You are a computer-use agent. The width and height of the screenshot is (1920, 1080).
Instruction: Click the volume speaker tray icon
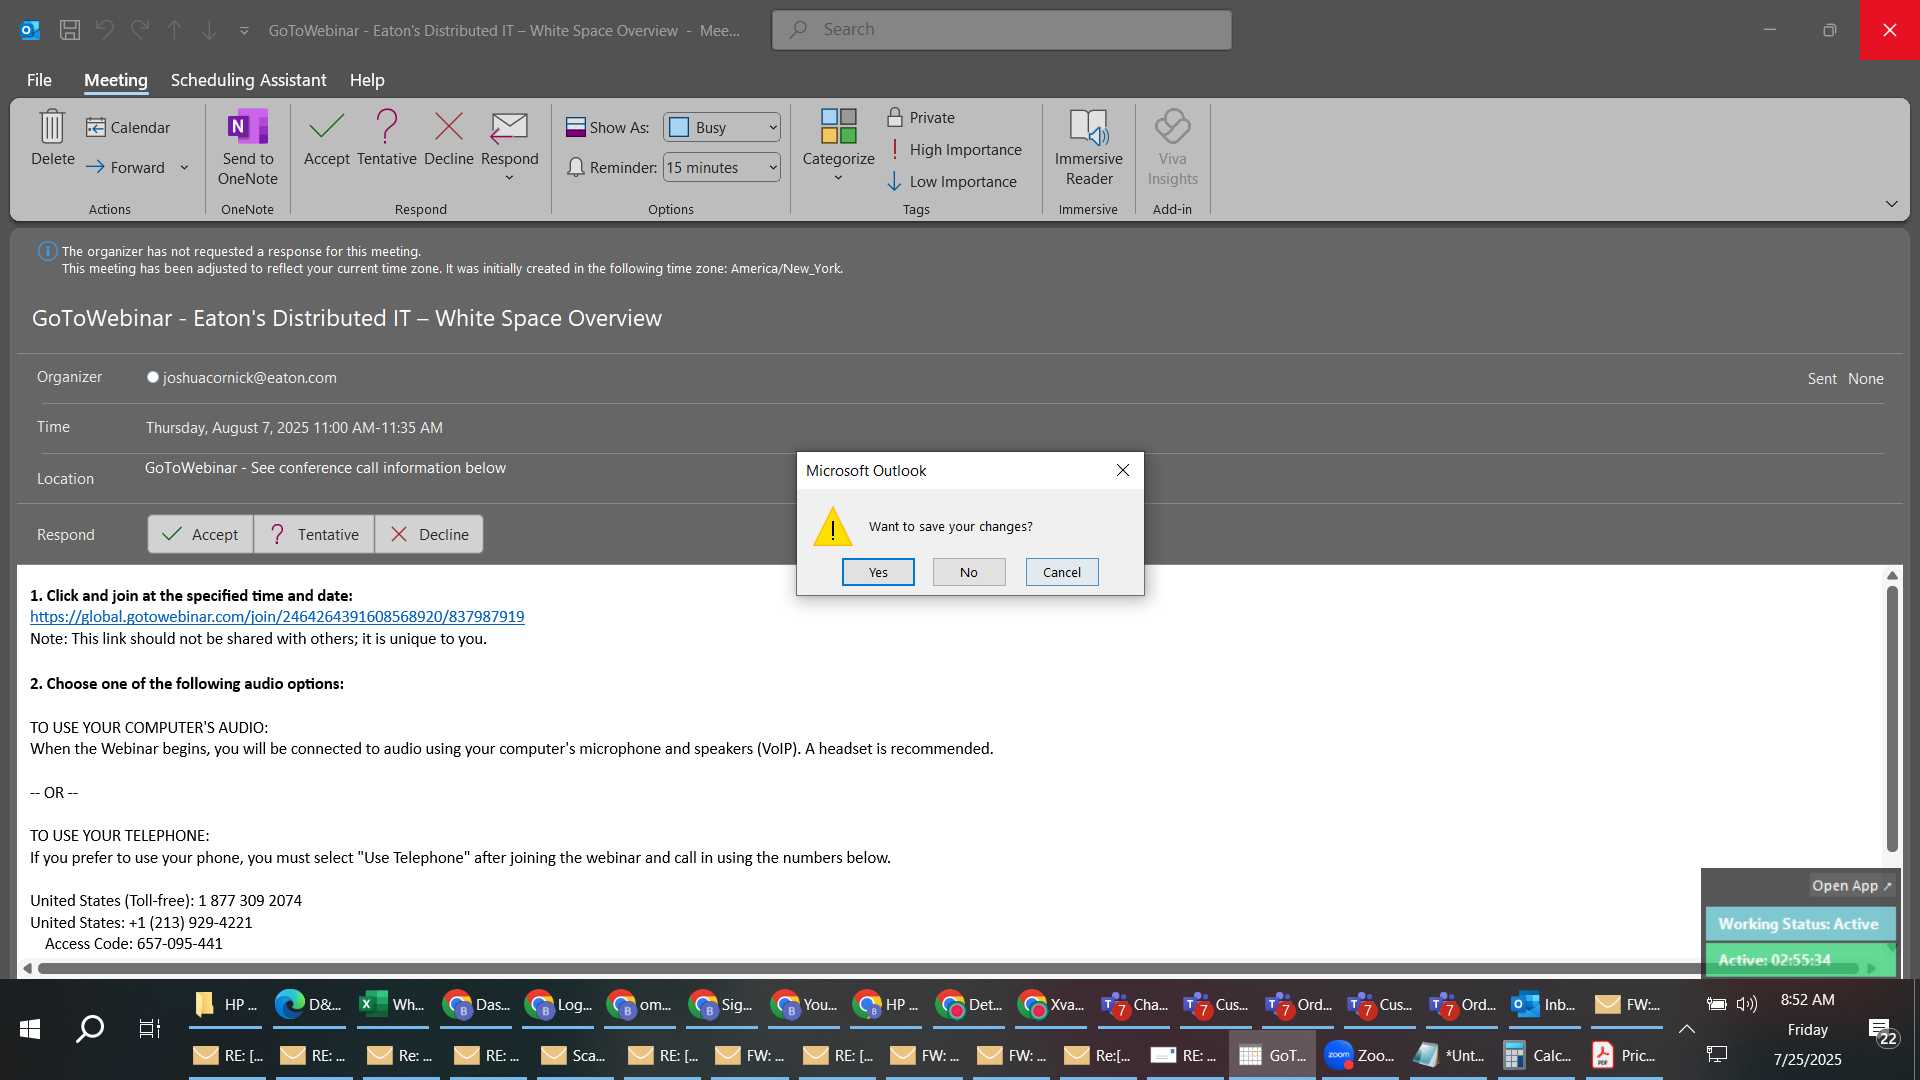pos(1747,1003)
